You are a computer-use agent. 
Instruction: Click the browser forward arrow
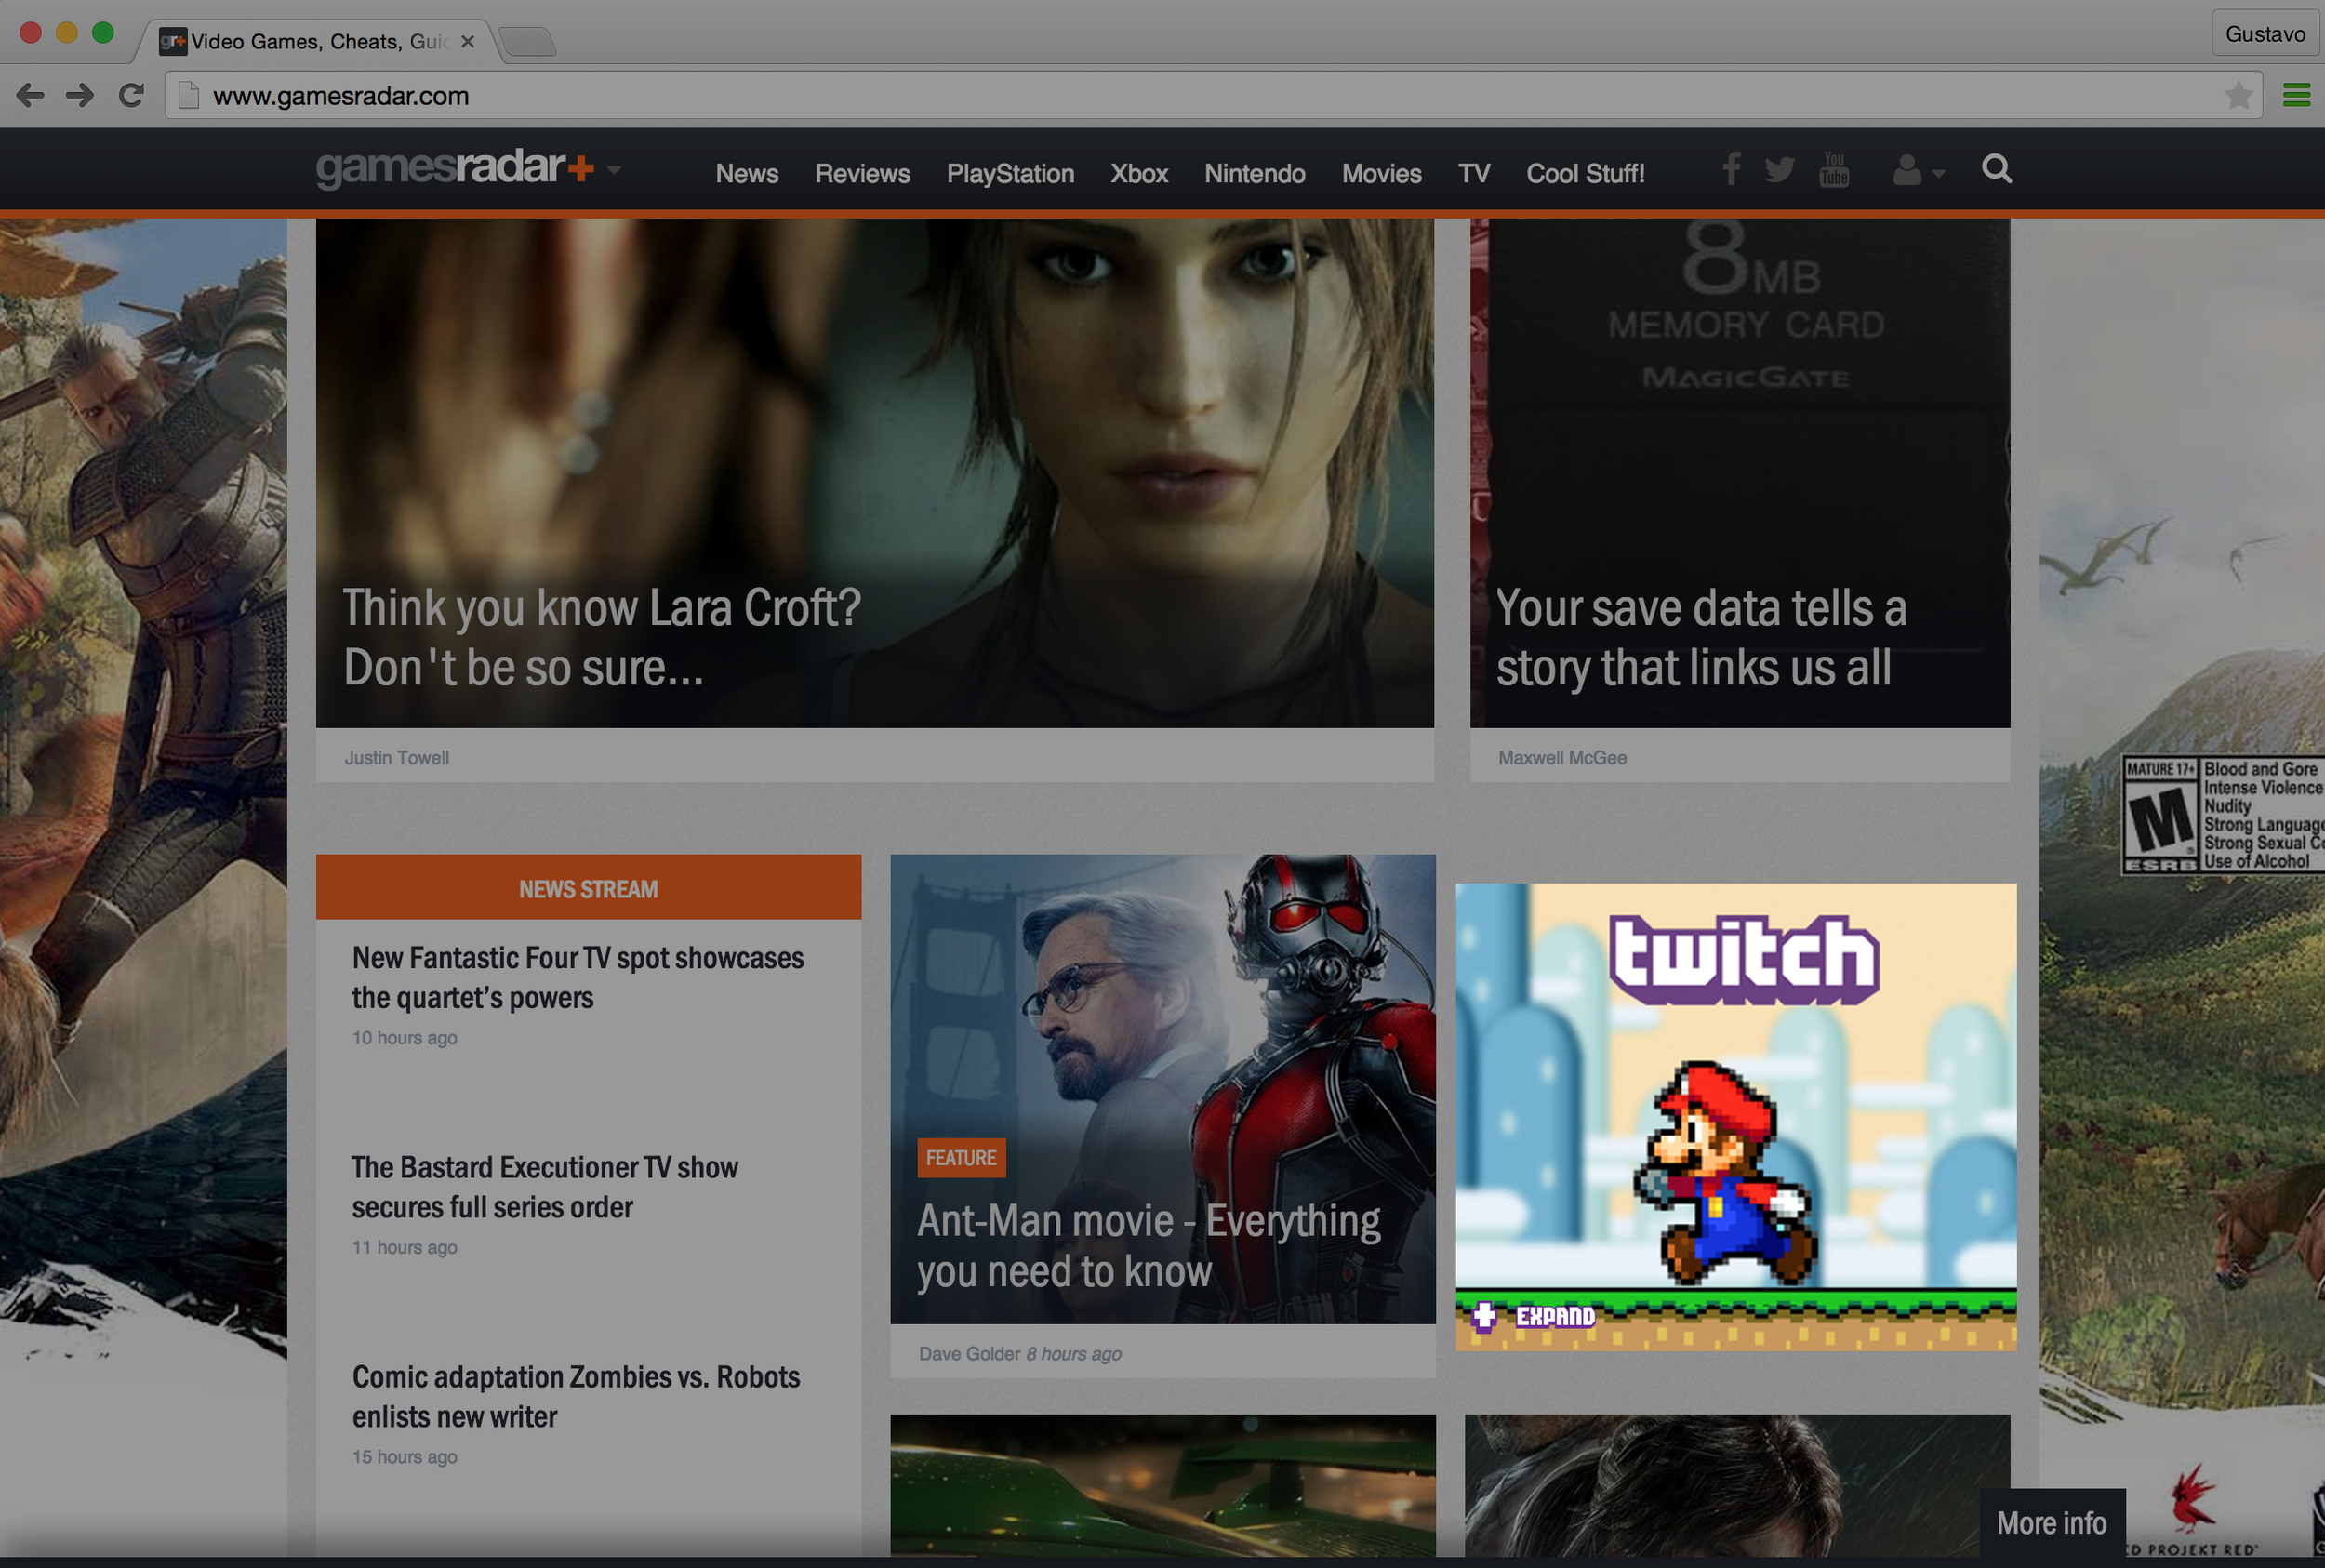[80, 96]
